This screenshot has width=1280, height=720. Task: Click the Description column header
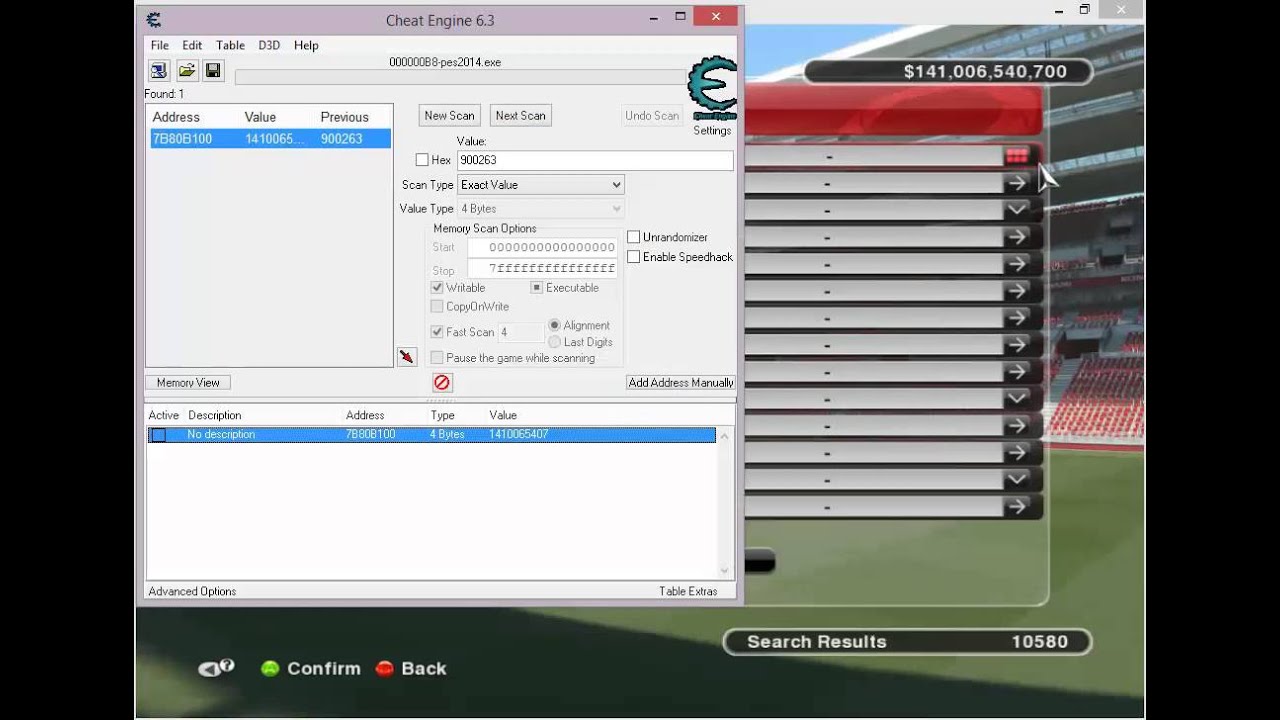coord(215,415)
